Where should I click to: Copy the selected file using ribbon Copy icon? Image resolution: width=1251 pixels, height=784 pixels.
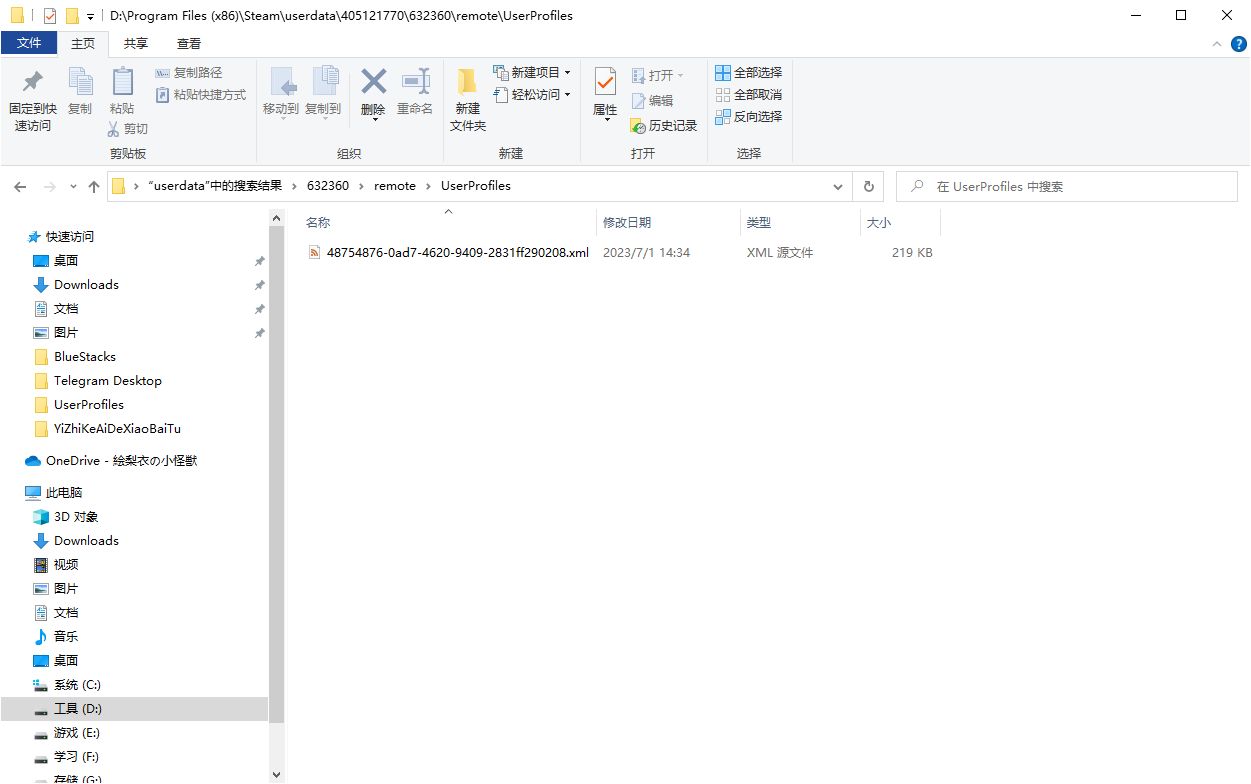(79, 97)
